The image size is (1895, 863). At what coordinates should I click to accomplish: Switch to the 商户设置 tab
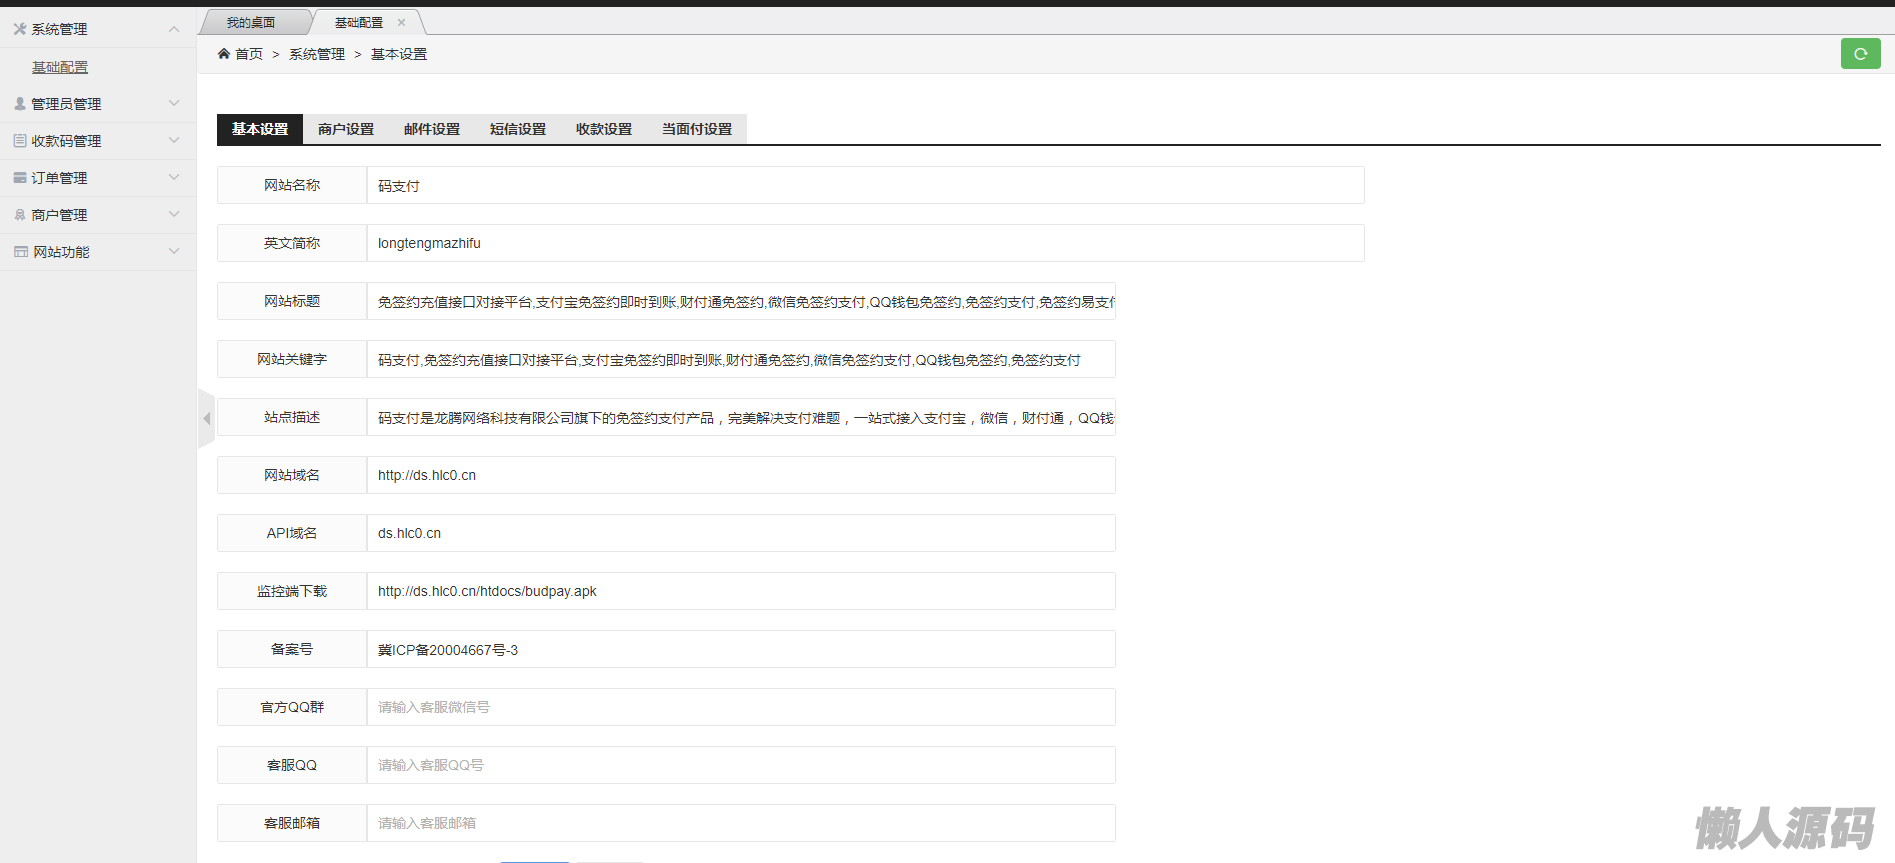click(x=346, y=129)
